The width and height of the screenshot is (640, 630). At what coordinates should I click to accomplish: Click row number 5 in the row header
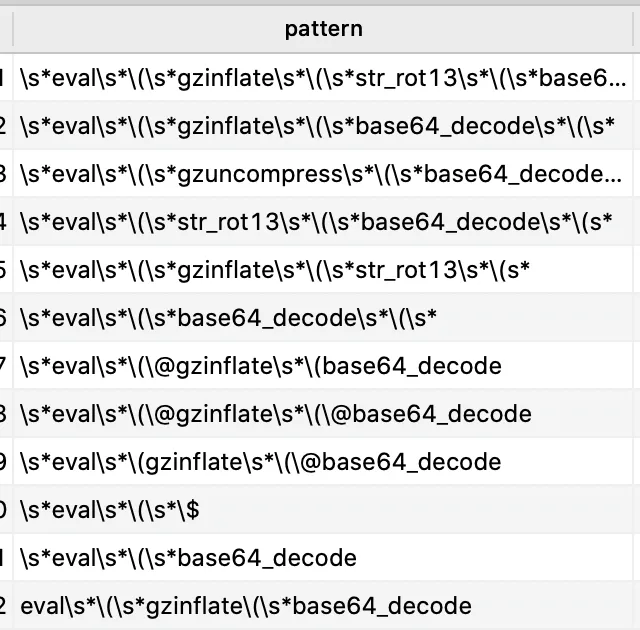(5, 270)
